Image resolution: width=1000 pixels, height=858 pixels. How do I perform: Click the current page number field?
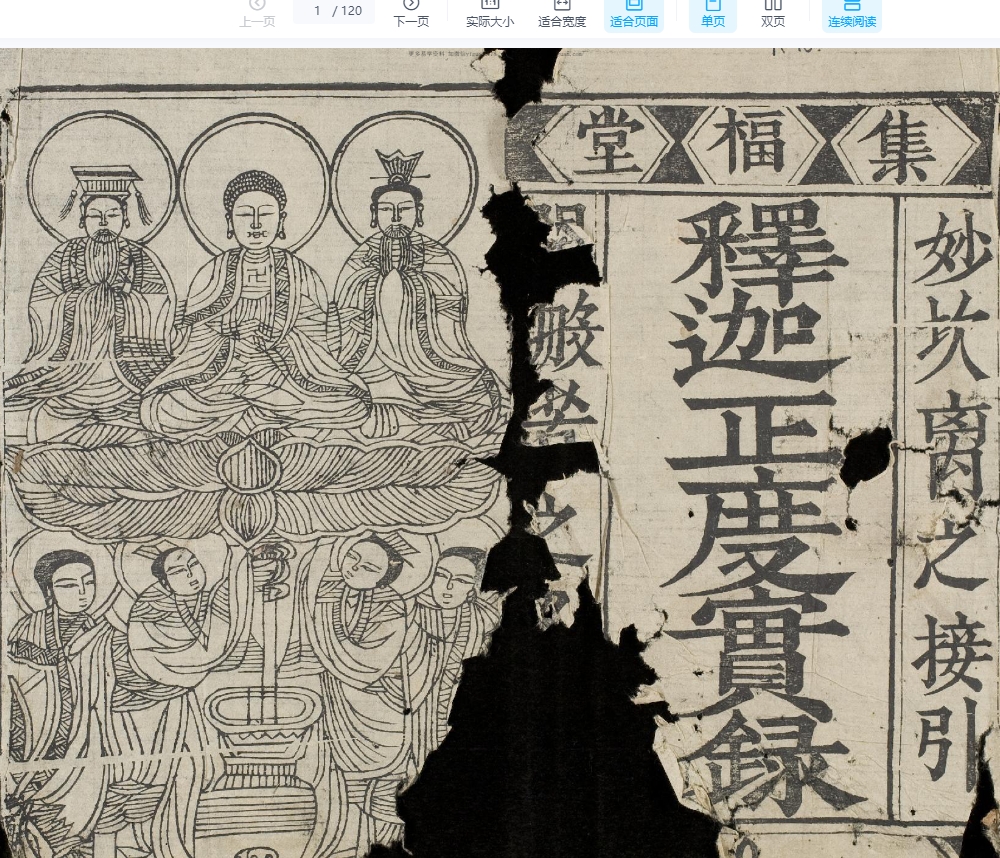318,11
